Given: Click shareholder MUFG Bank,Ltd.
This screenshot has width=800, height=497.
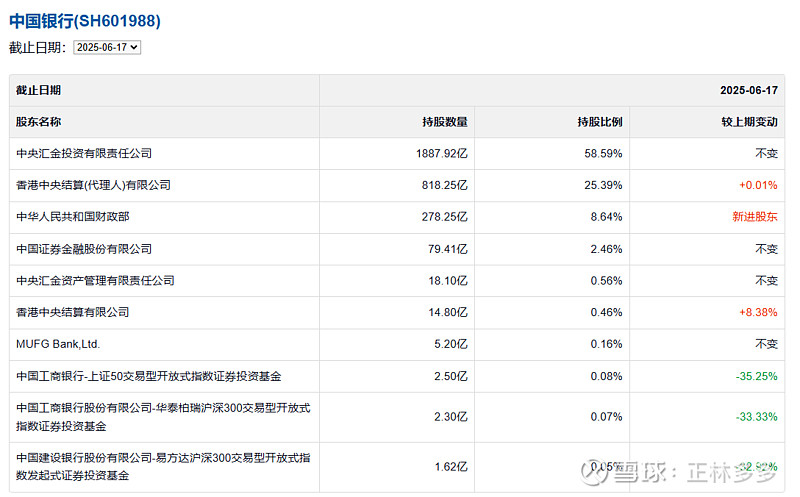Looking at the screenshot, I should point(58,344).
